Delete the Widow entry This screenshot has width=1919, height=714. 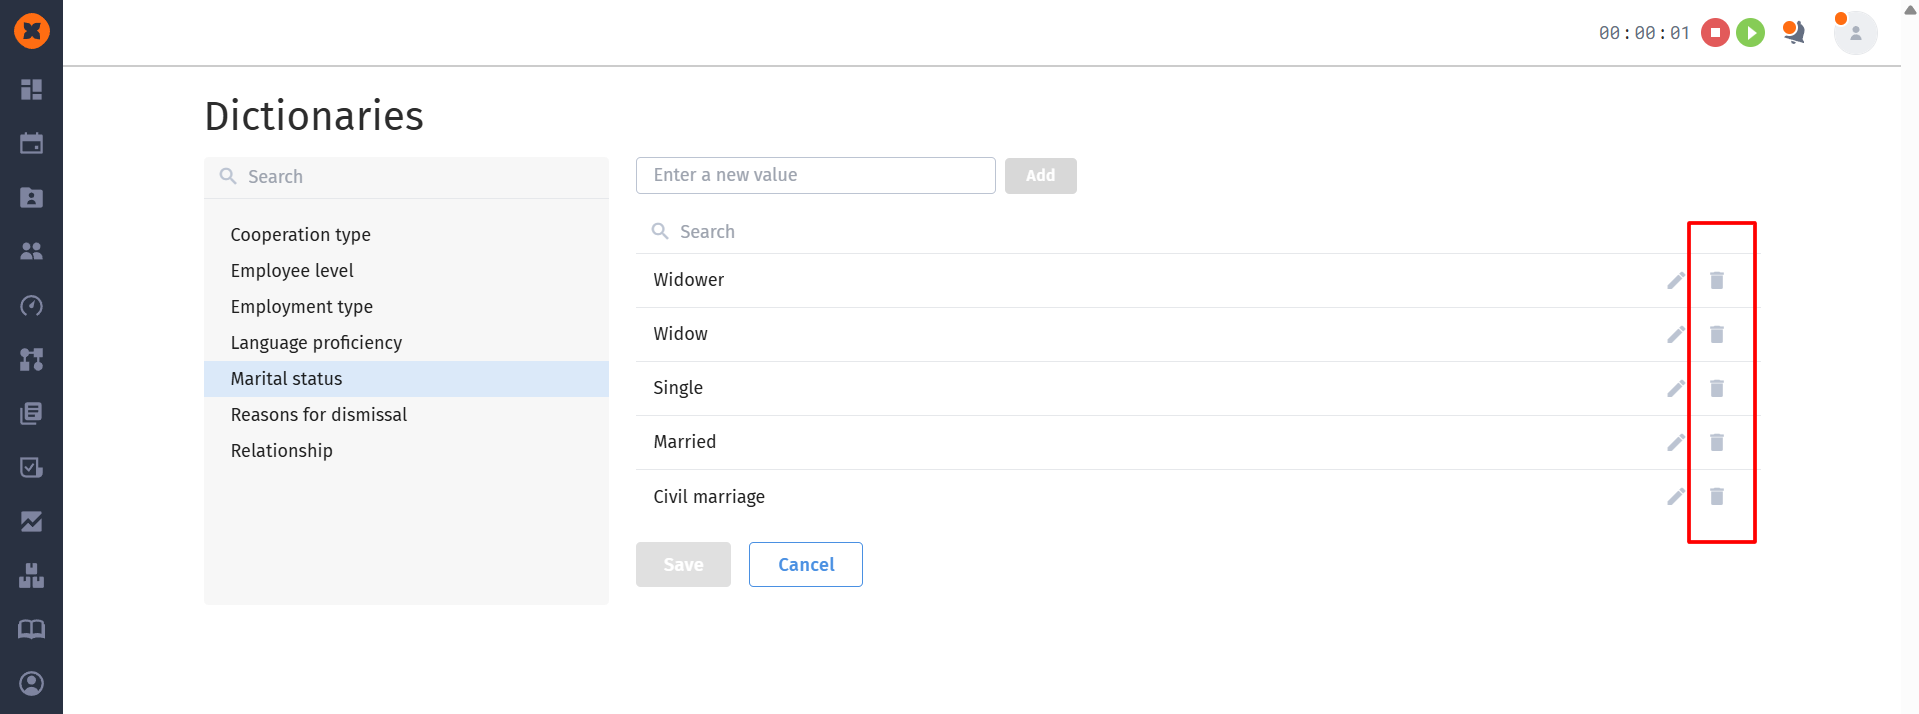(1716, 334)
